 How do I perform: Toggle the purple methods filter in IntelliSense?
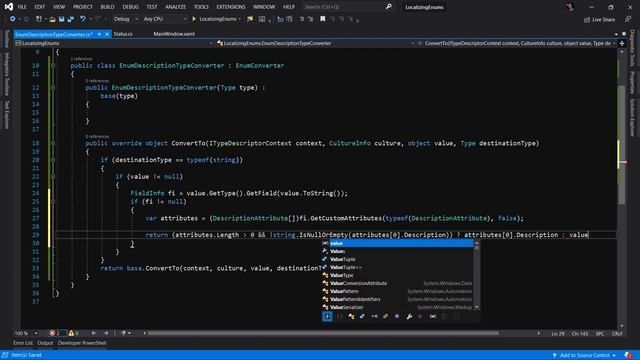397,316
